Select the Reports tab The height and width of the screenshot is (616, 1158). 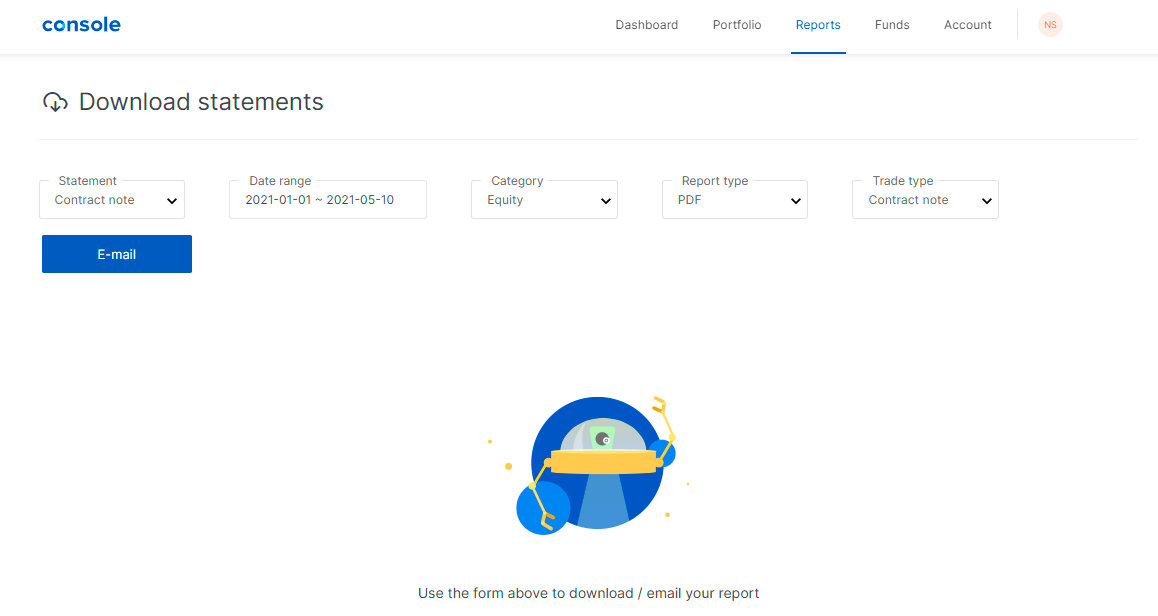pos(818,24)
